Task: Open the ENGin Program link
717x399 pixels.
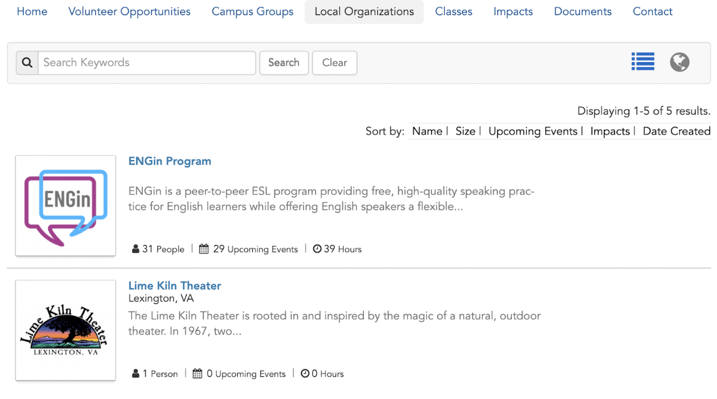Action: pyautogui.click(x=170, y=161)
